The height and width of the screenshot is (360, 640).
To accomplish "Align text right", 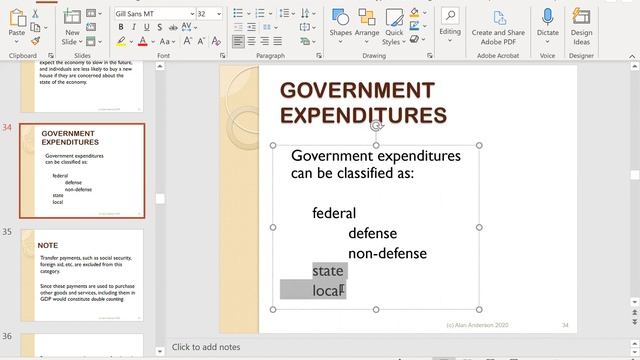I will pos(264,41).
